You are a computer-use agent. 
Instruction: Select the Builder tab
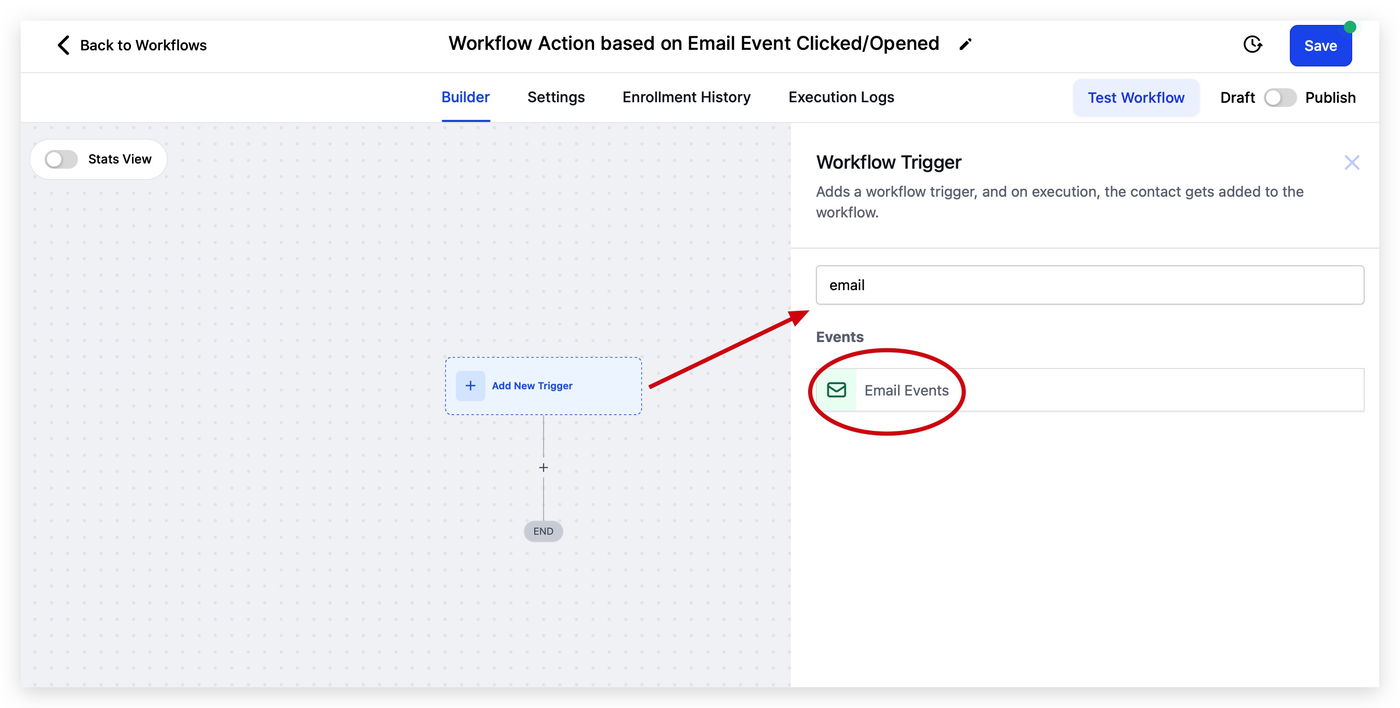465,97
